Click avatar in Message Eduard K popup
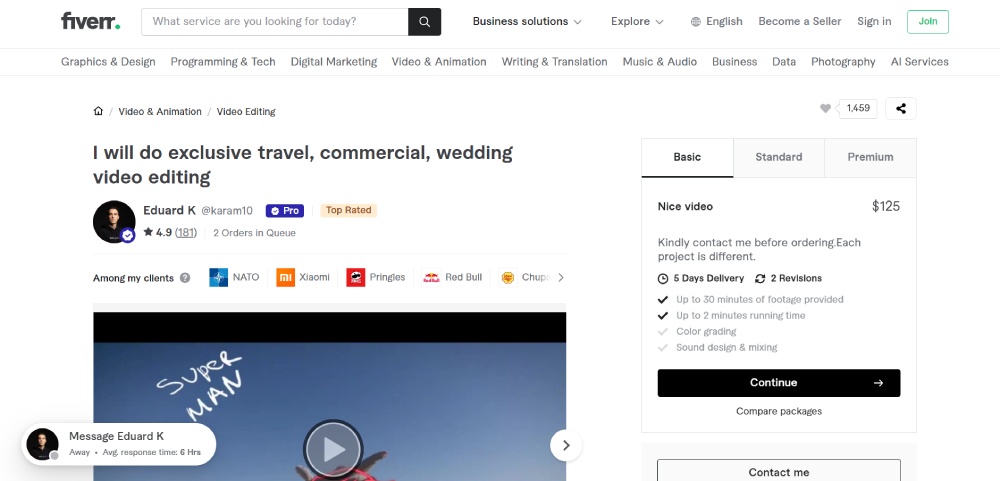The image size is (1000, 481). [x=43, y=444]
